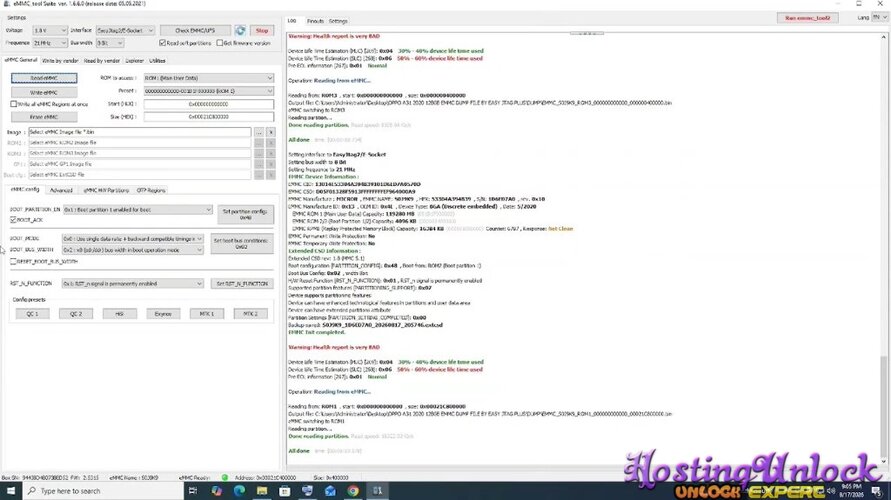Click the refresh icon beside Check EMMC/UFS
891x500 pixels.
240,31
